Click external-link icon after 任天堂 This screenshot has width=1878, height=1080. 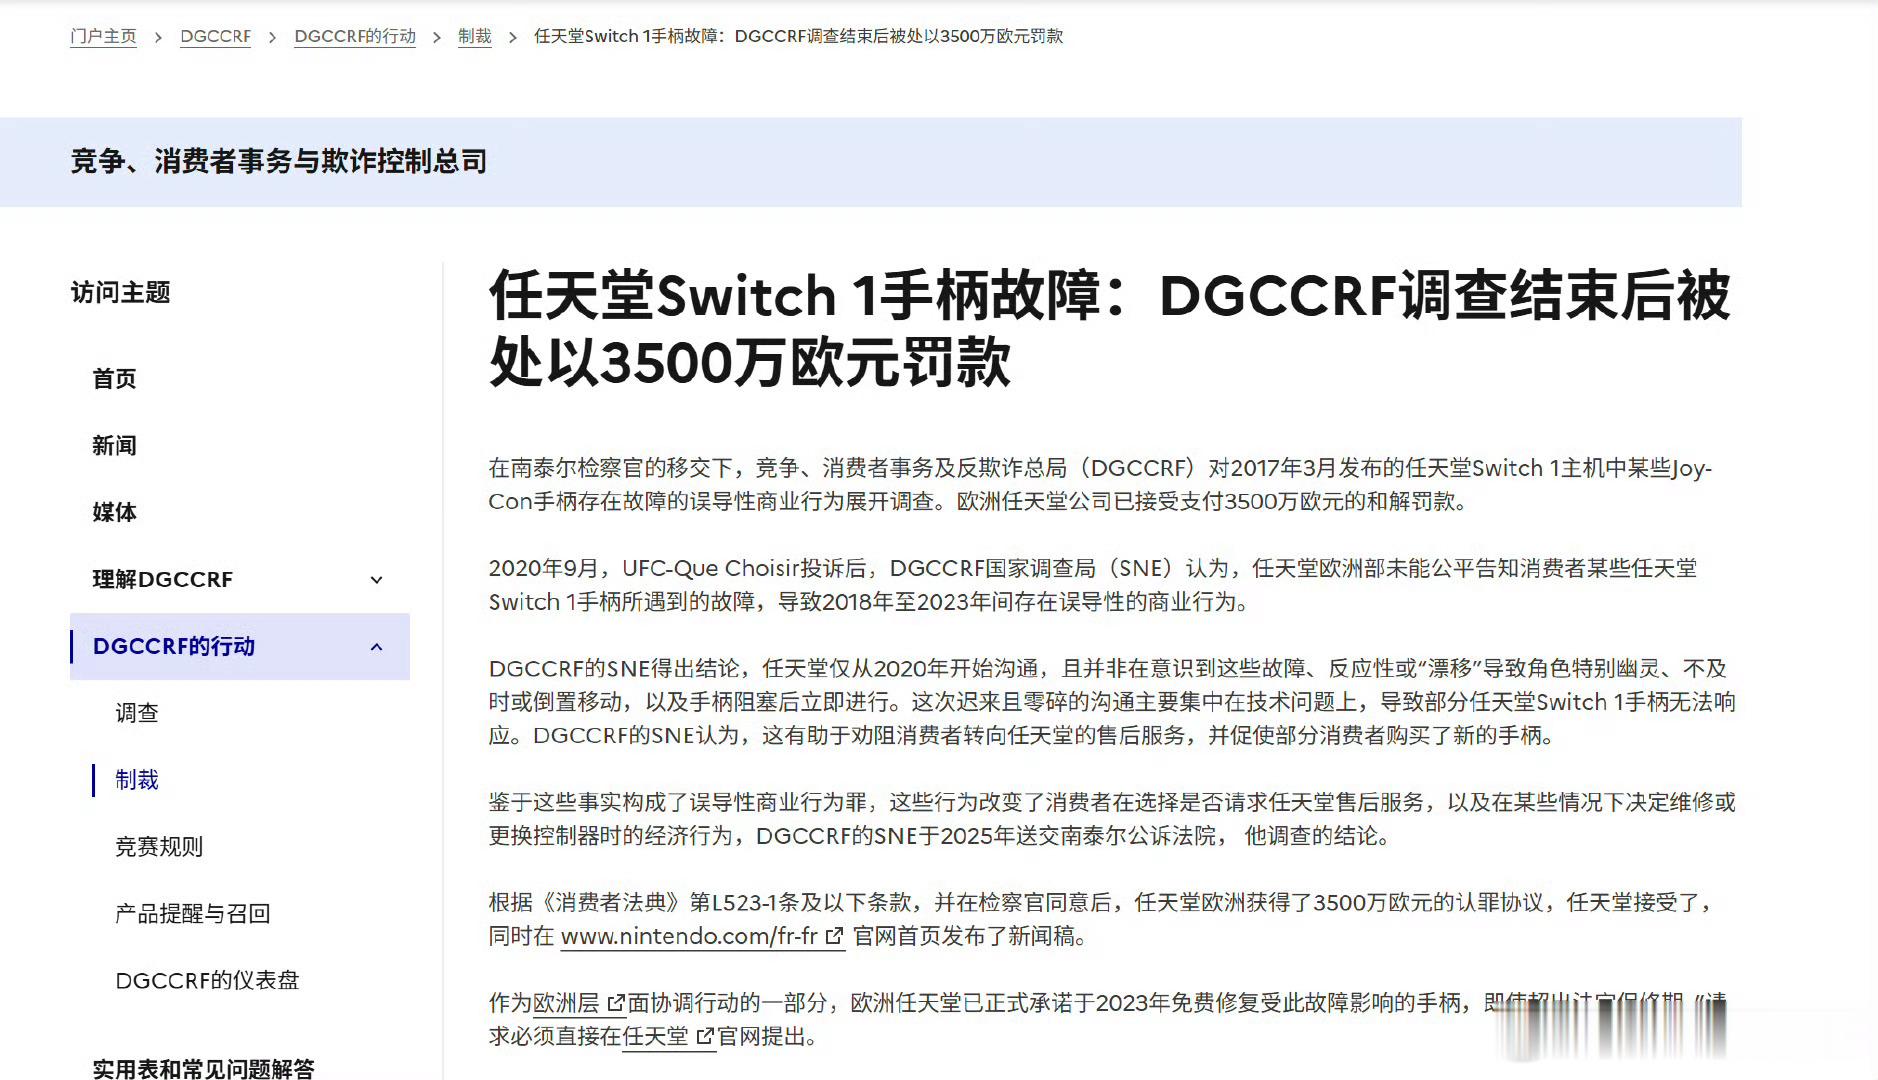pyautogui.click(x=705, y=1036)
